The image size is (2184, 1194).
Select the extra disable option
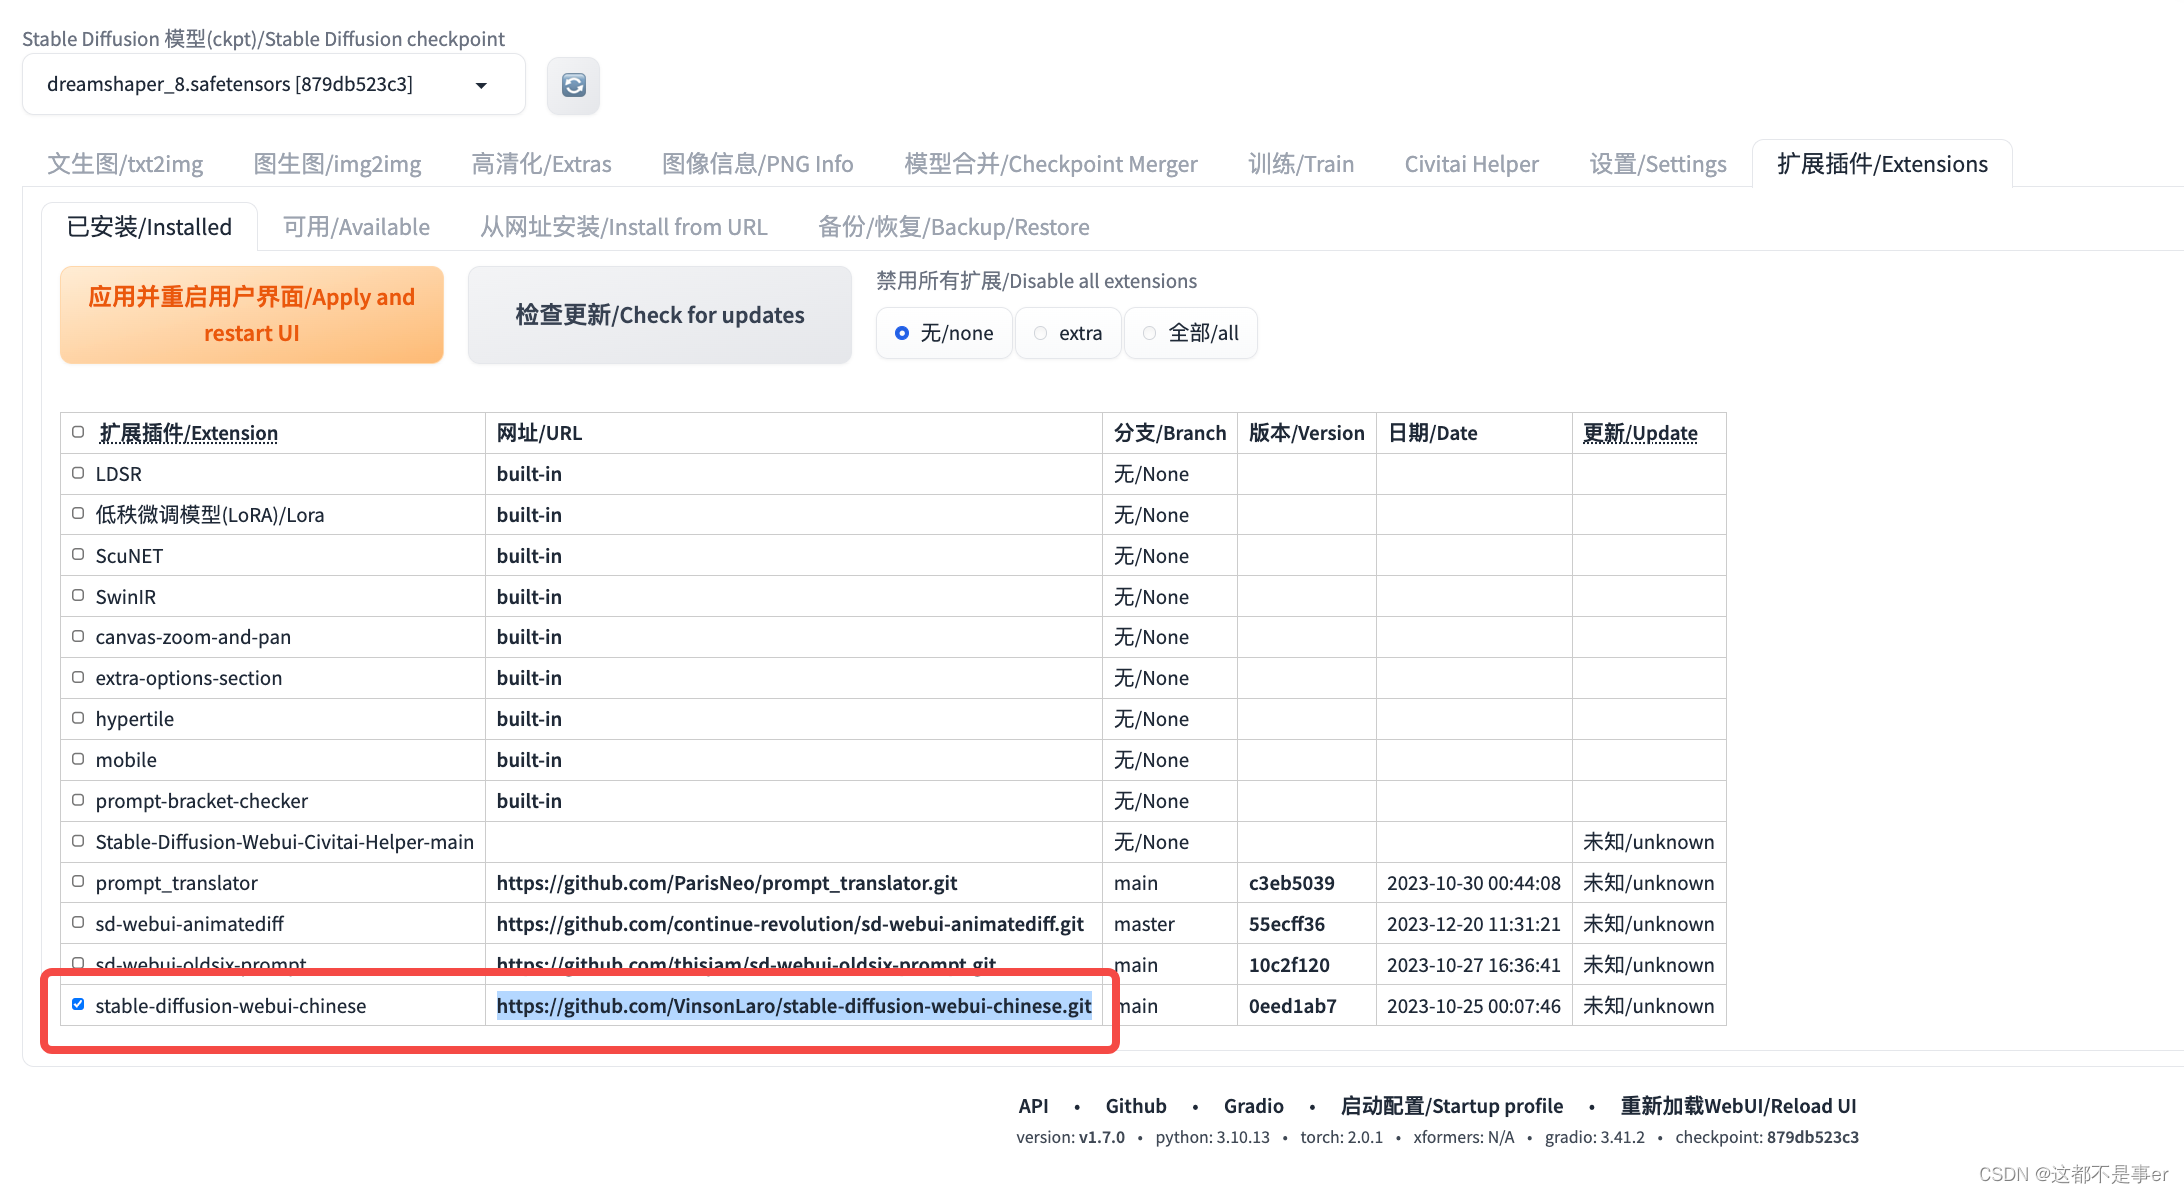[x=1041, y=333]
